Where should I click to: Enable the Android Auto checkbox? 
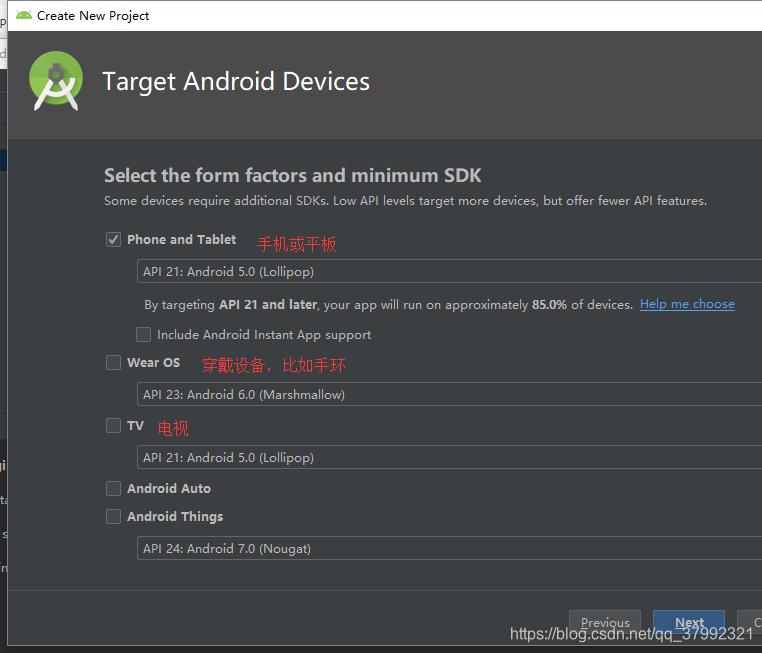(113, 488)
